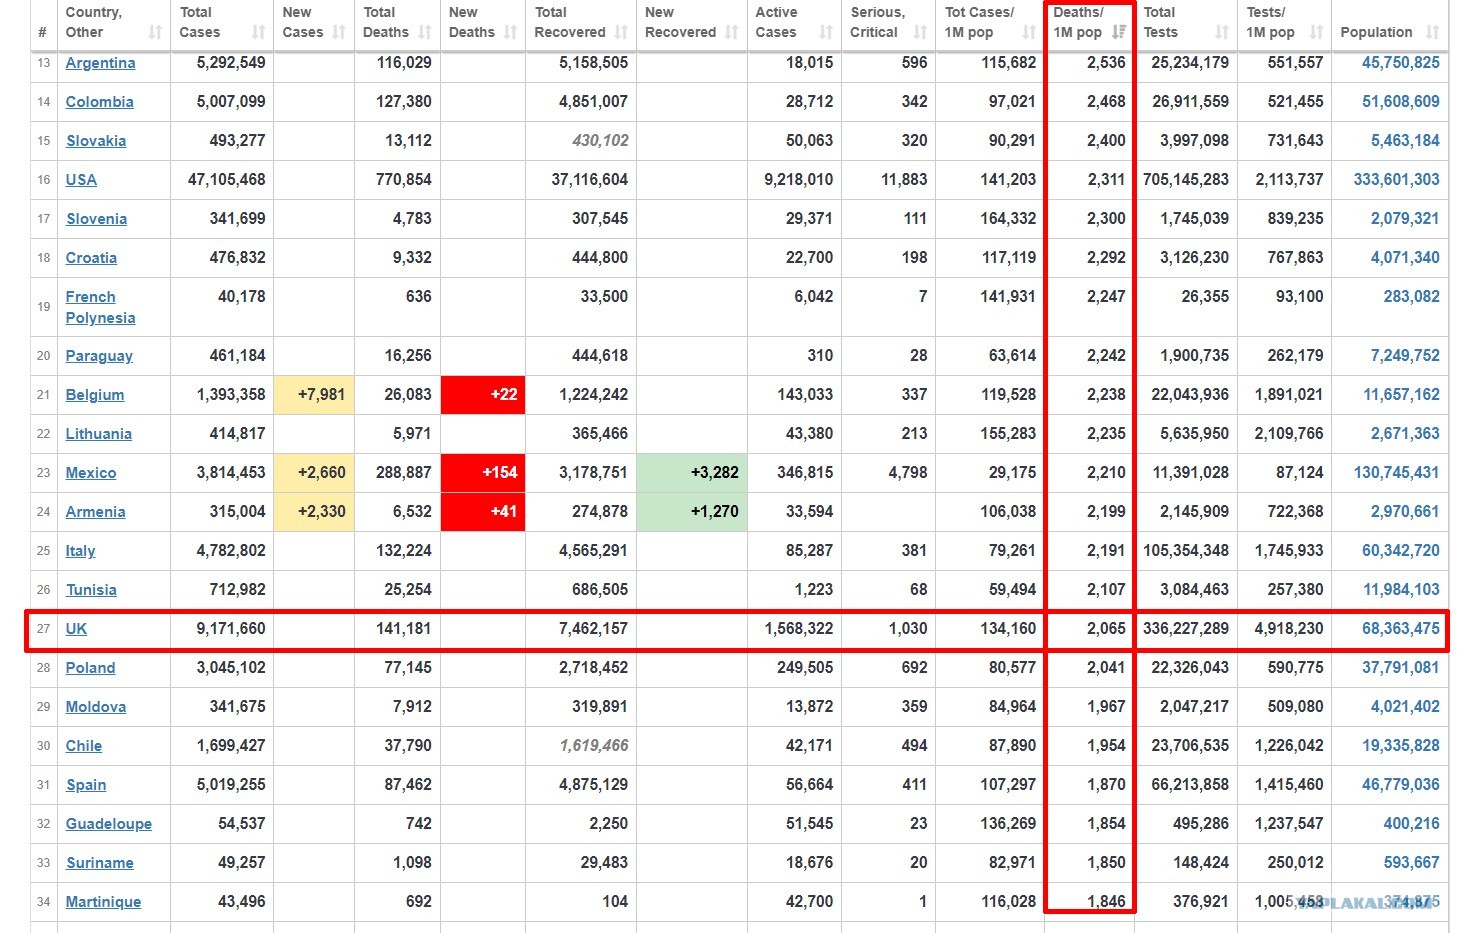Open the Croatia country link

pyautogui.click(x=91, y=258)
